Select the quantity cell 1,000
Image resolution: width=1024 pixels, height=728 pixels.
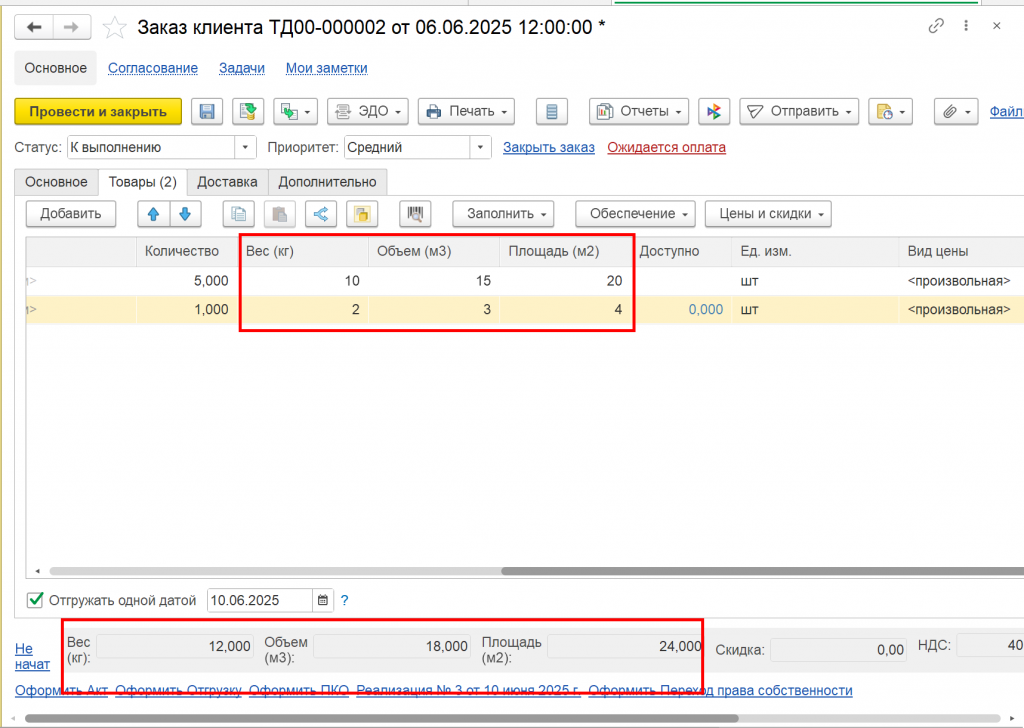(187, 309)
